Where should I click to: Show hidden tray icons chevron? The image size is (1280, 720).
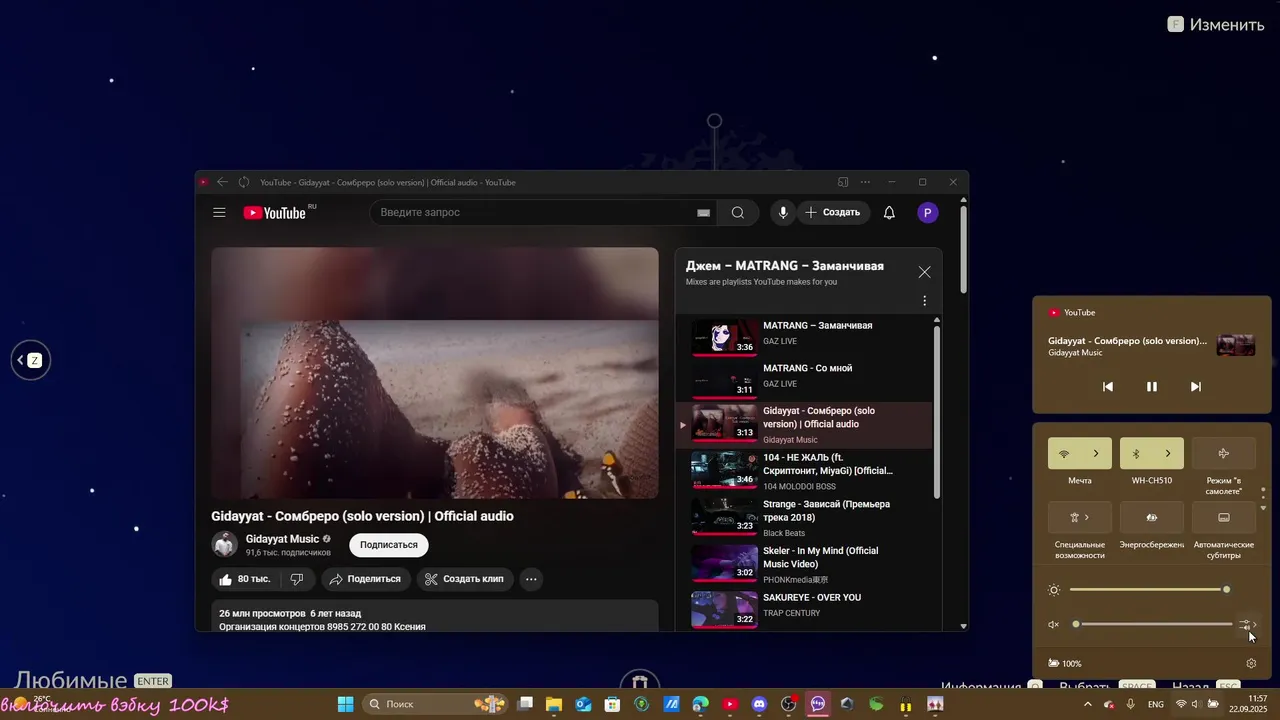1087,704
